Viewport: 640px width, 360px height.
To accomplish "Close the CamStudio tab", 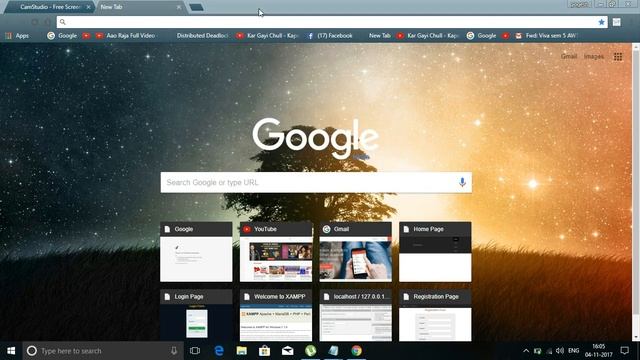I will [88, 7].
